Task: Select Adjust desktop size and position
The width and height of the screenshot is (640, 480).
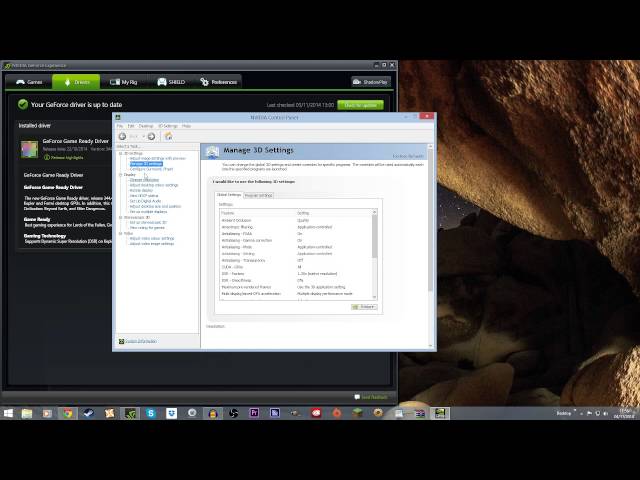Action: click(155, 207)
